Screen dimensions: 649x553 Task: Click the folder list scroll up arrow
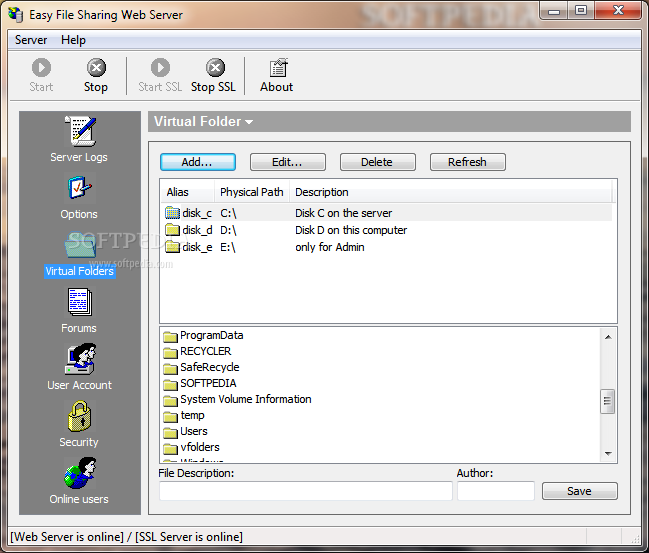point(608,337)
